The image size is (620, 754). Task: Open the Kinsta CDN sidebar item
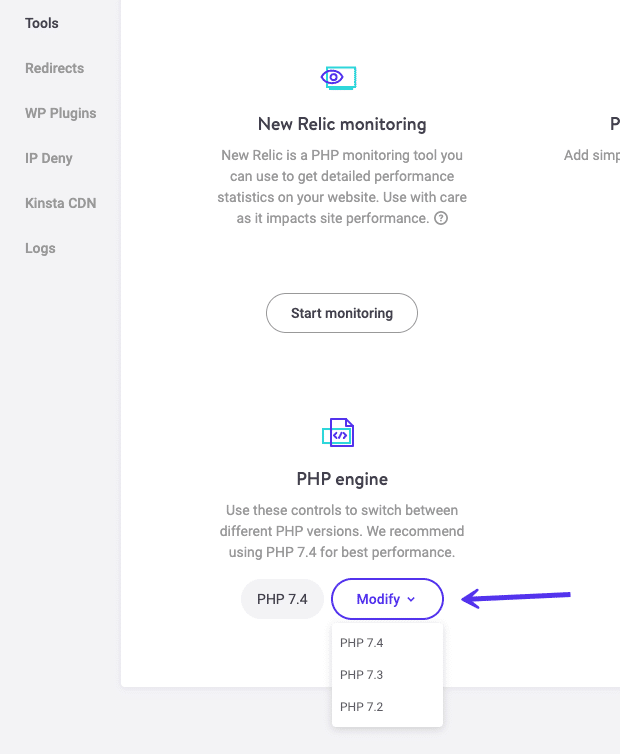(x=60, y=203)
